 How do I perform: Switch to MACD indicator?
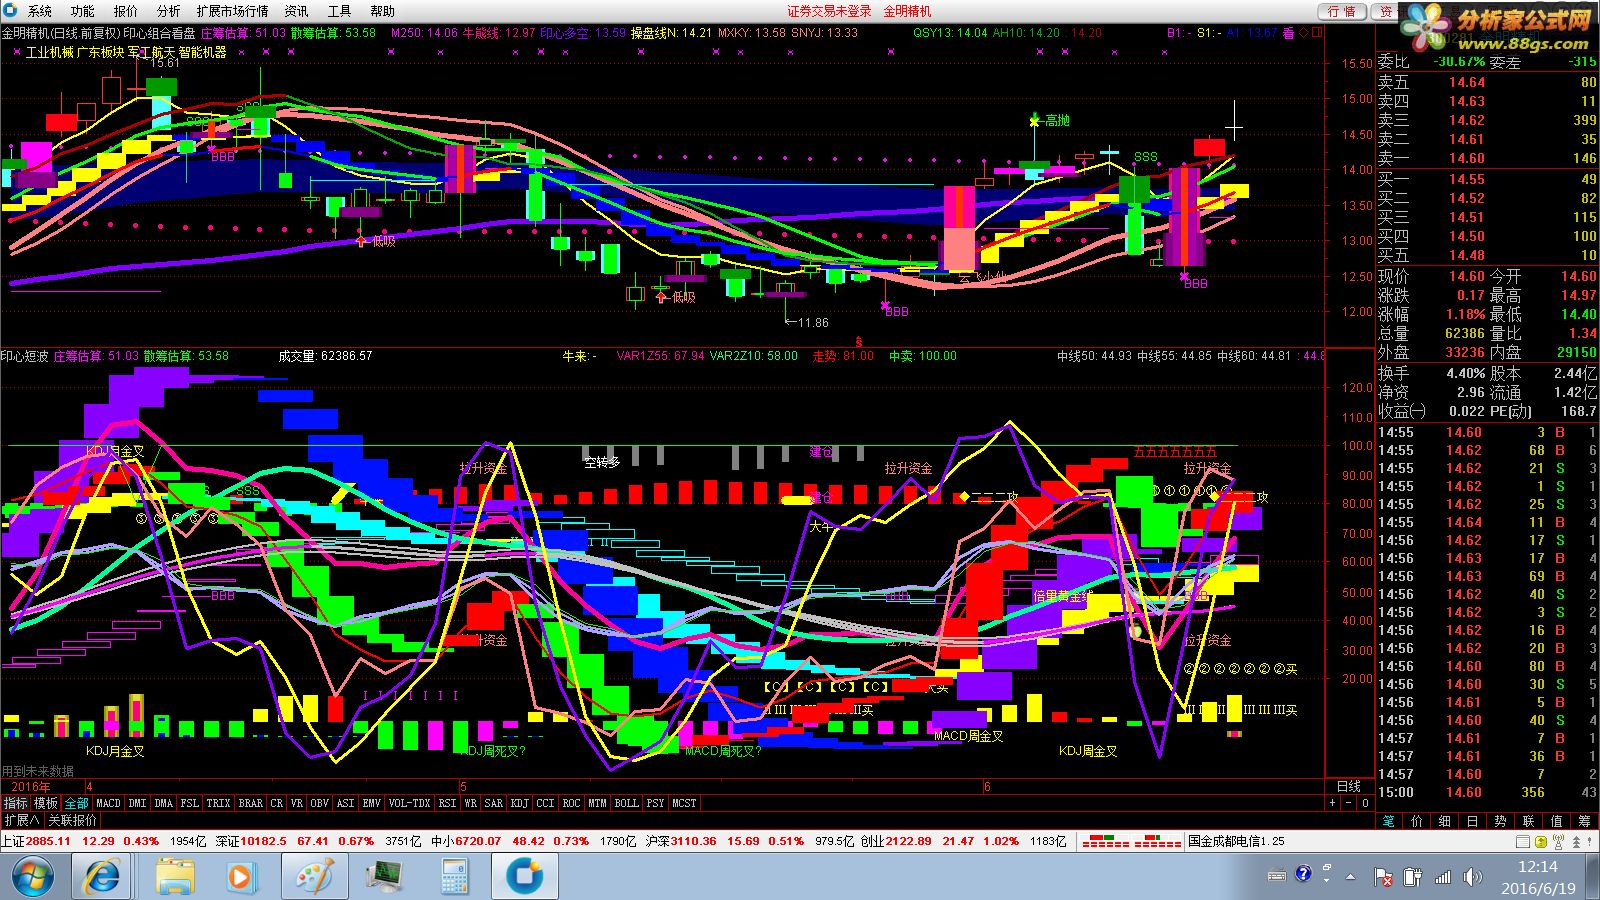(108, 803)
